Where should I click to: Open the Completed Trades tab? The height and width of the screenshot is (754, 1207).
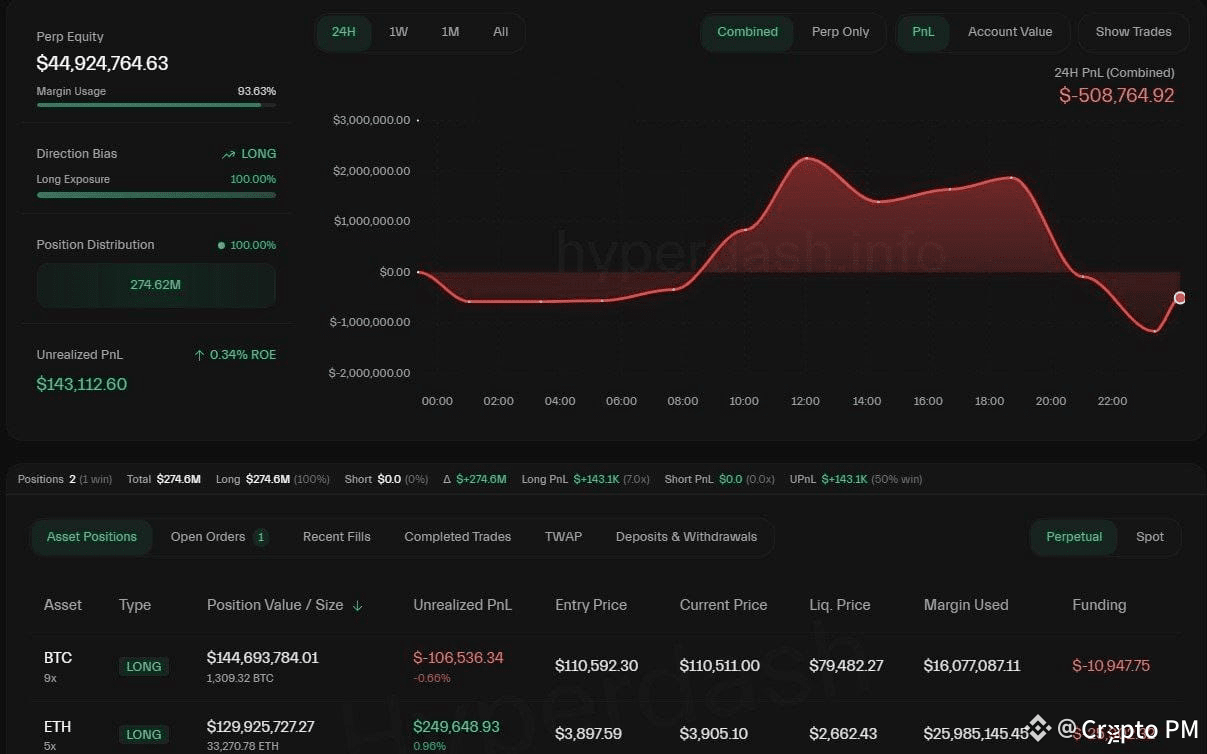pos(457,536)
